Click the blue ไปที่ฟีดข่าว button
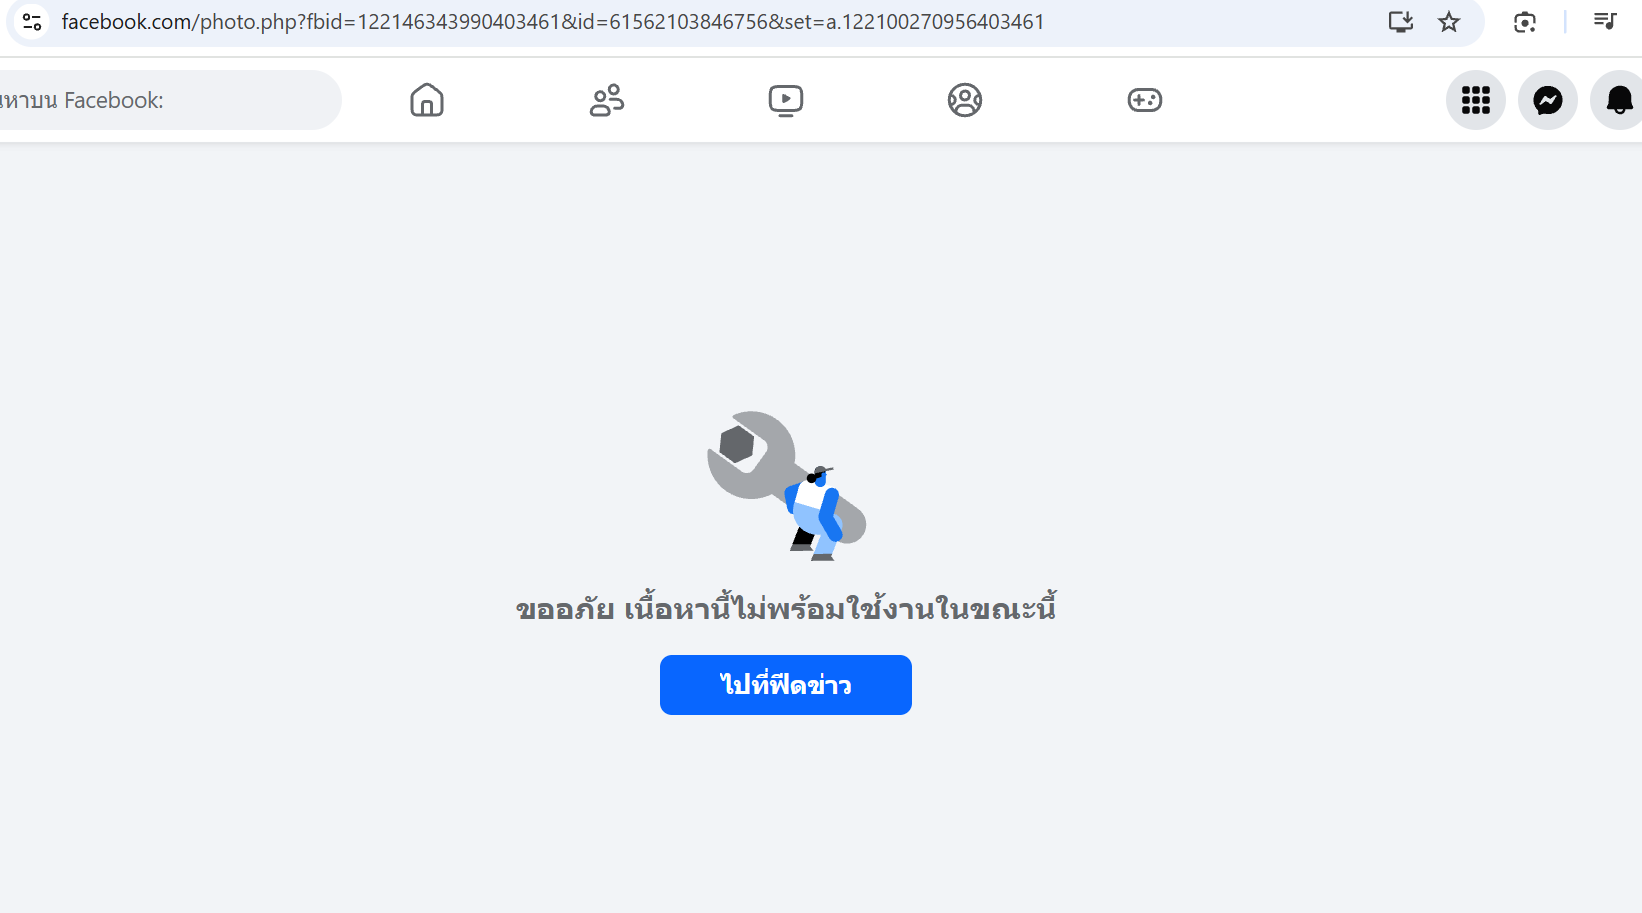The width and height of the screenshot is (1642, 913). click(786, 685)
